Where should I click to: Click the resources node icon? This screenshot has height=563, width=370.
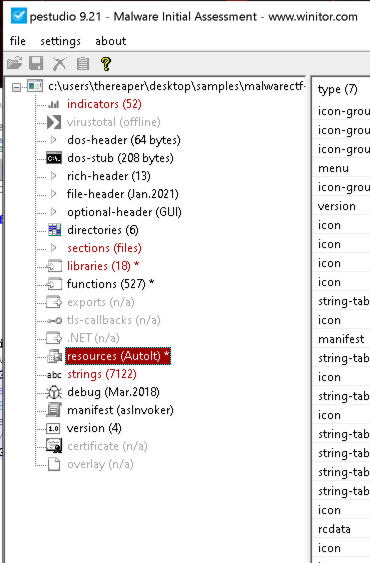tap(55, 356)
